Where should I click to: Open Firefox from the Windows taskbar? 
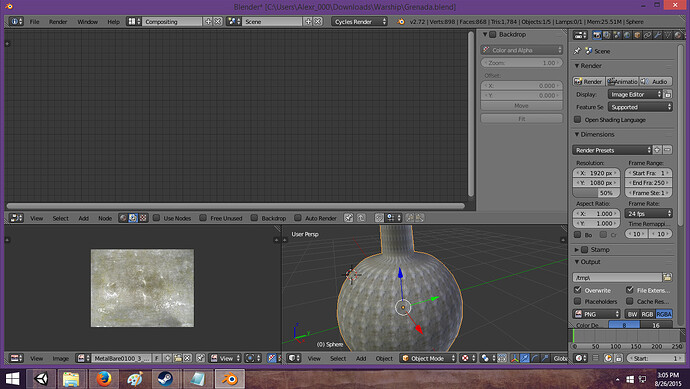pos(104,378)
